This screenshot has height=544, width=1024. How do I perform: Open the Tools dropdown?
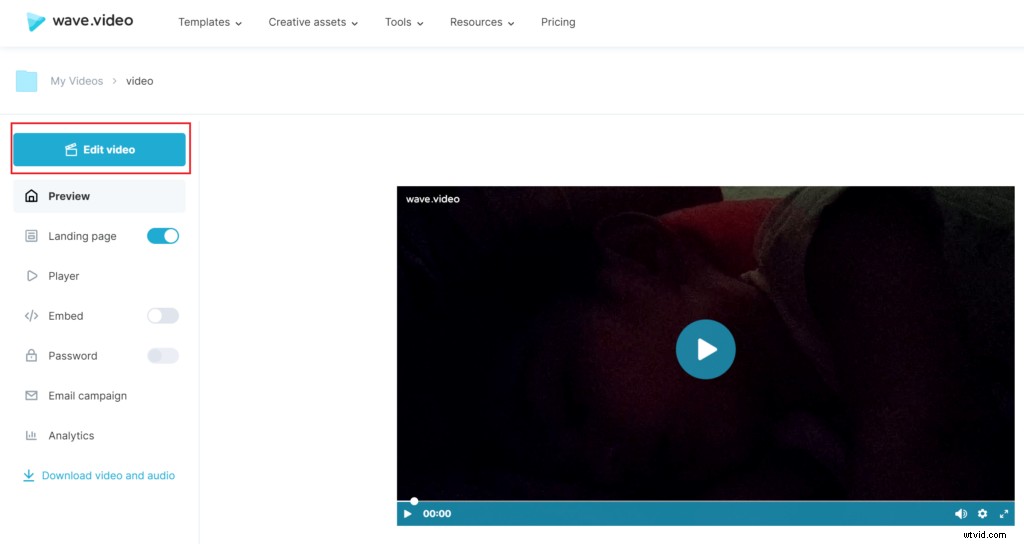click(404, 22)
